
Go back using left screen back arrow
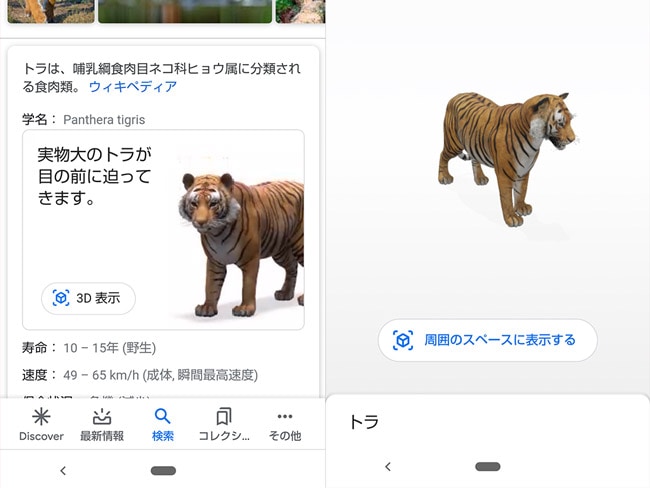(x=63, y=471)
